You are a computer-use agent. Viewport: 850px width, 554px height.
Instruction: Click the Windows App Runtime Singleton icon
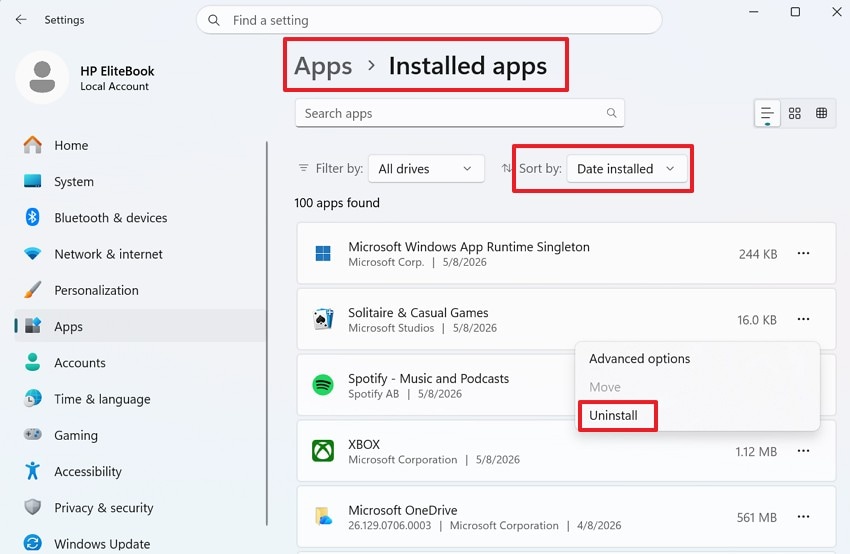pyautogui.click(x=323, y=253)
